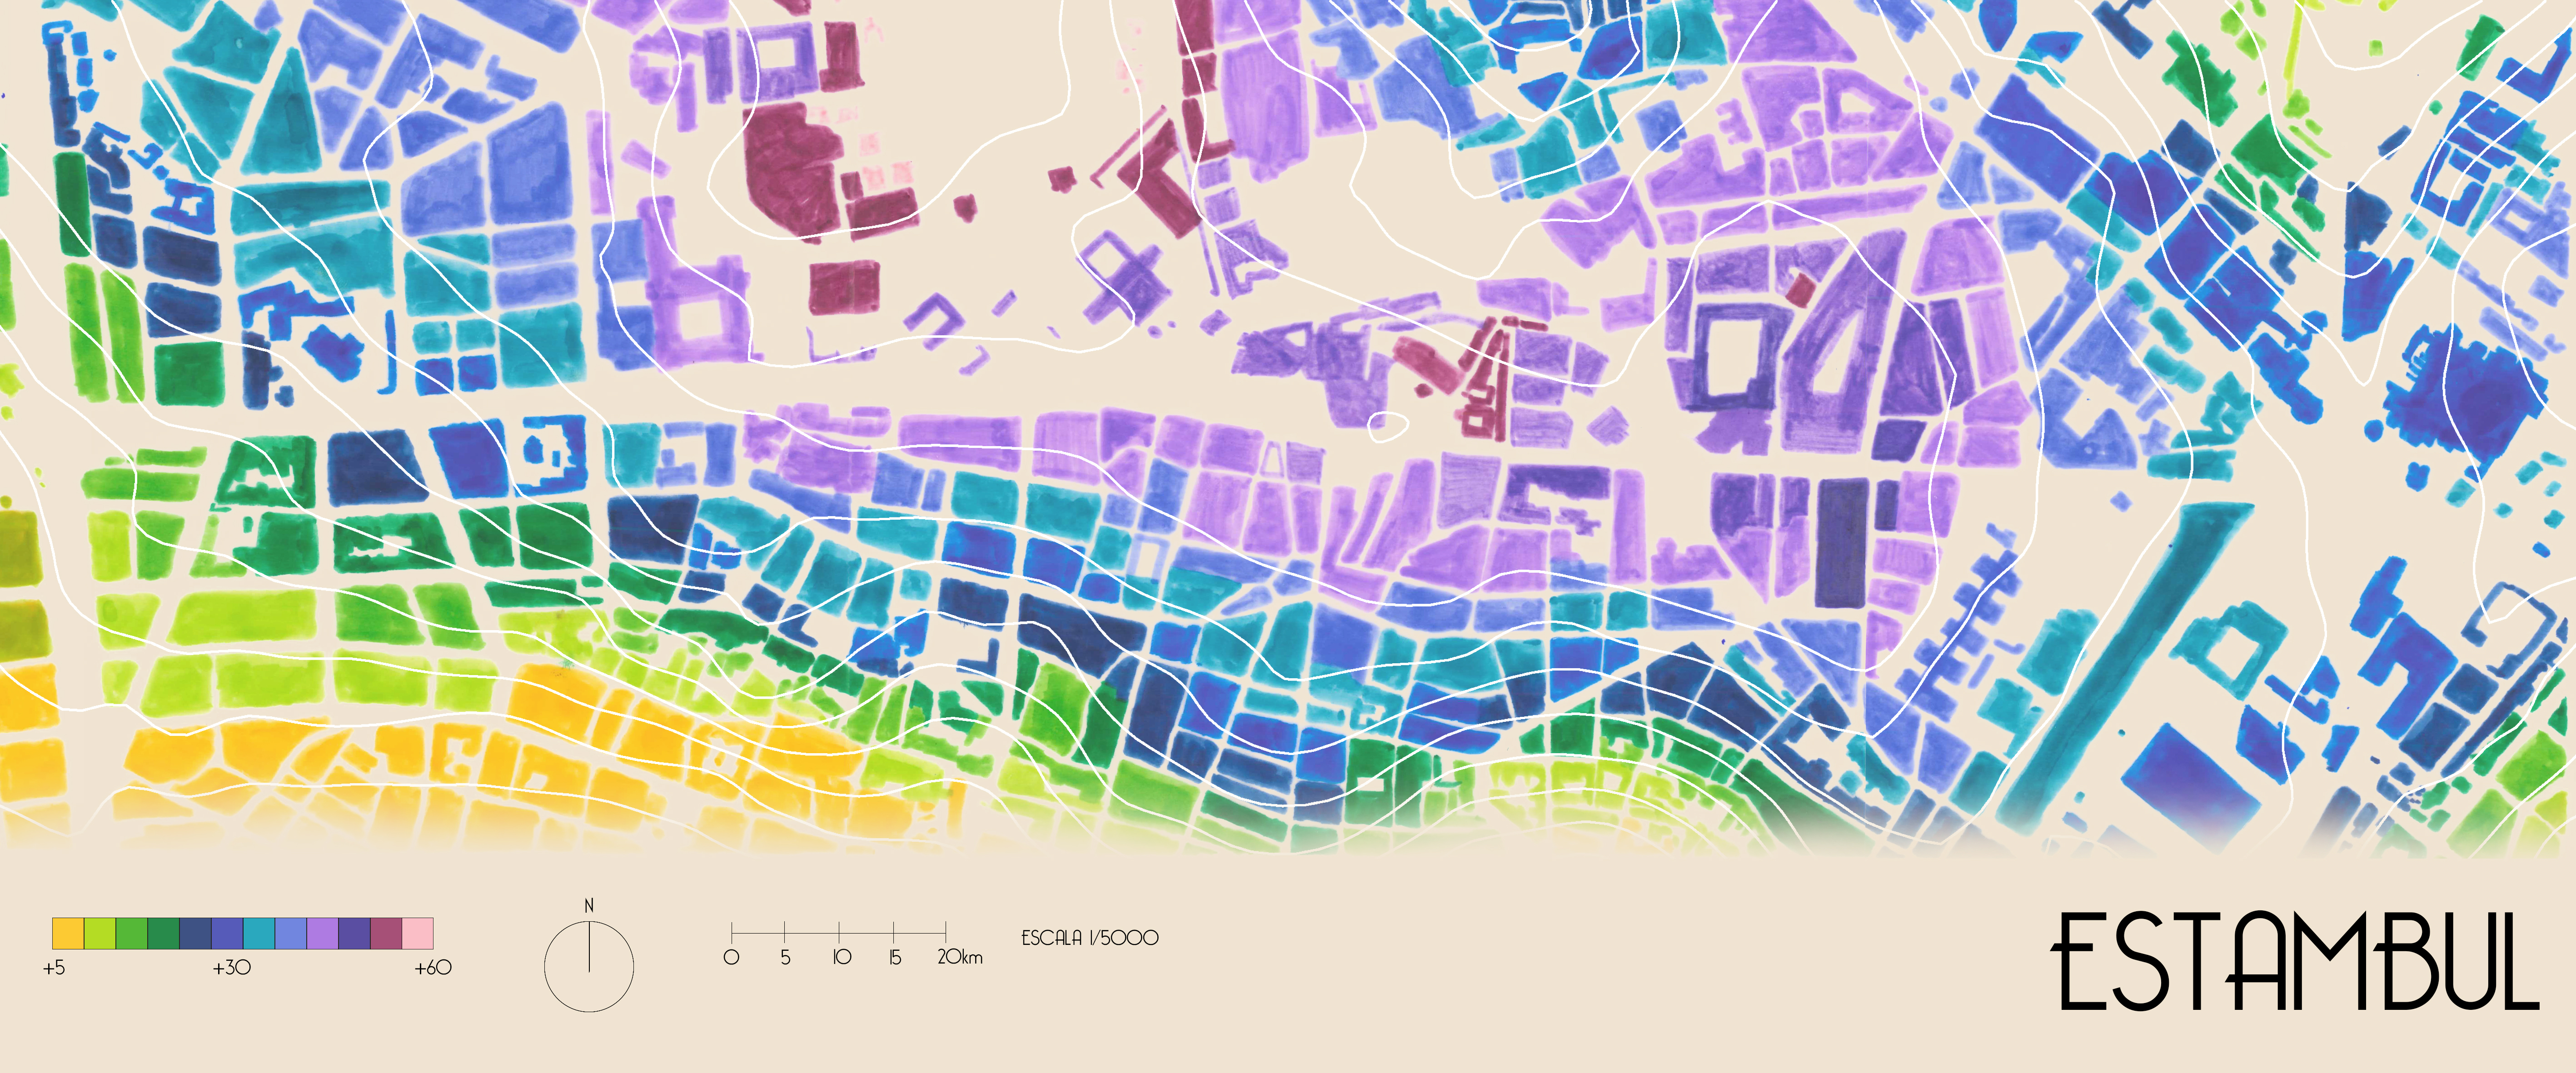
Task: Click the 15 mark on scale bar
Action: 895,957
